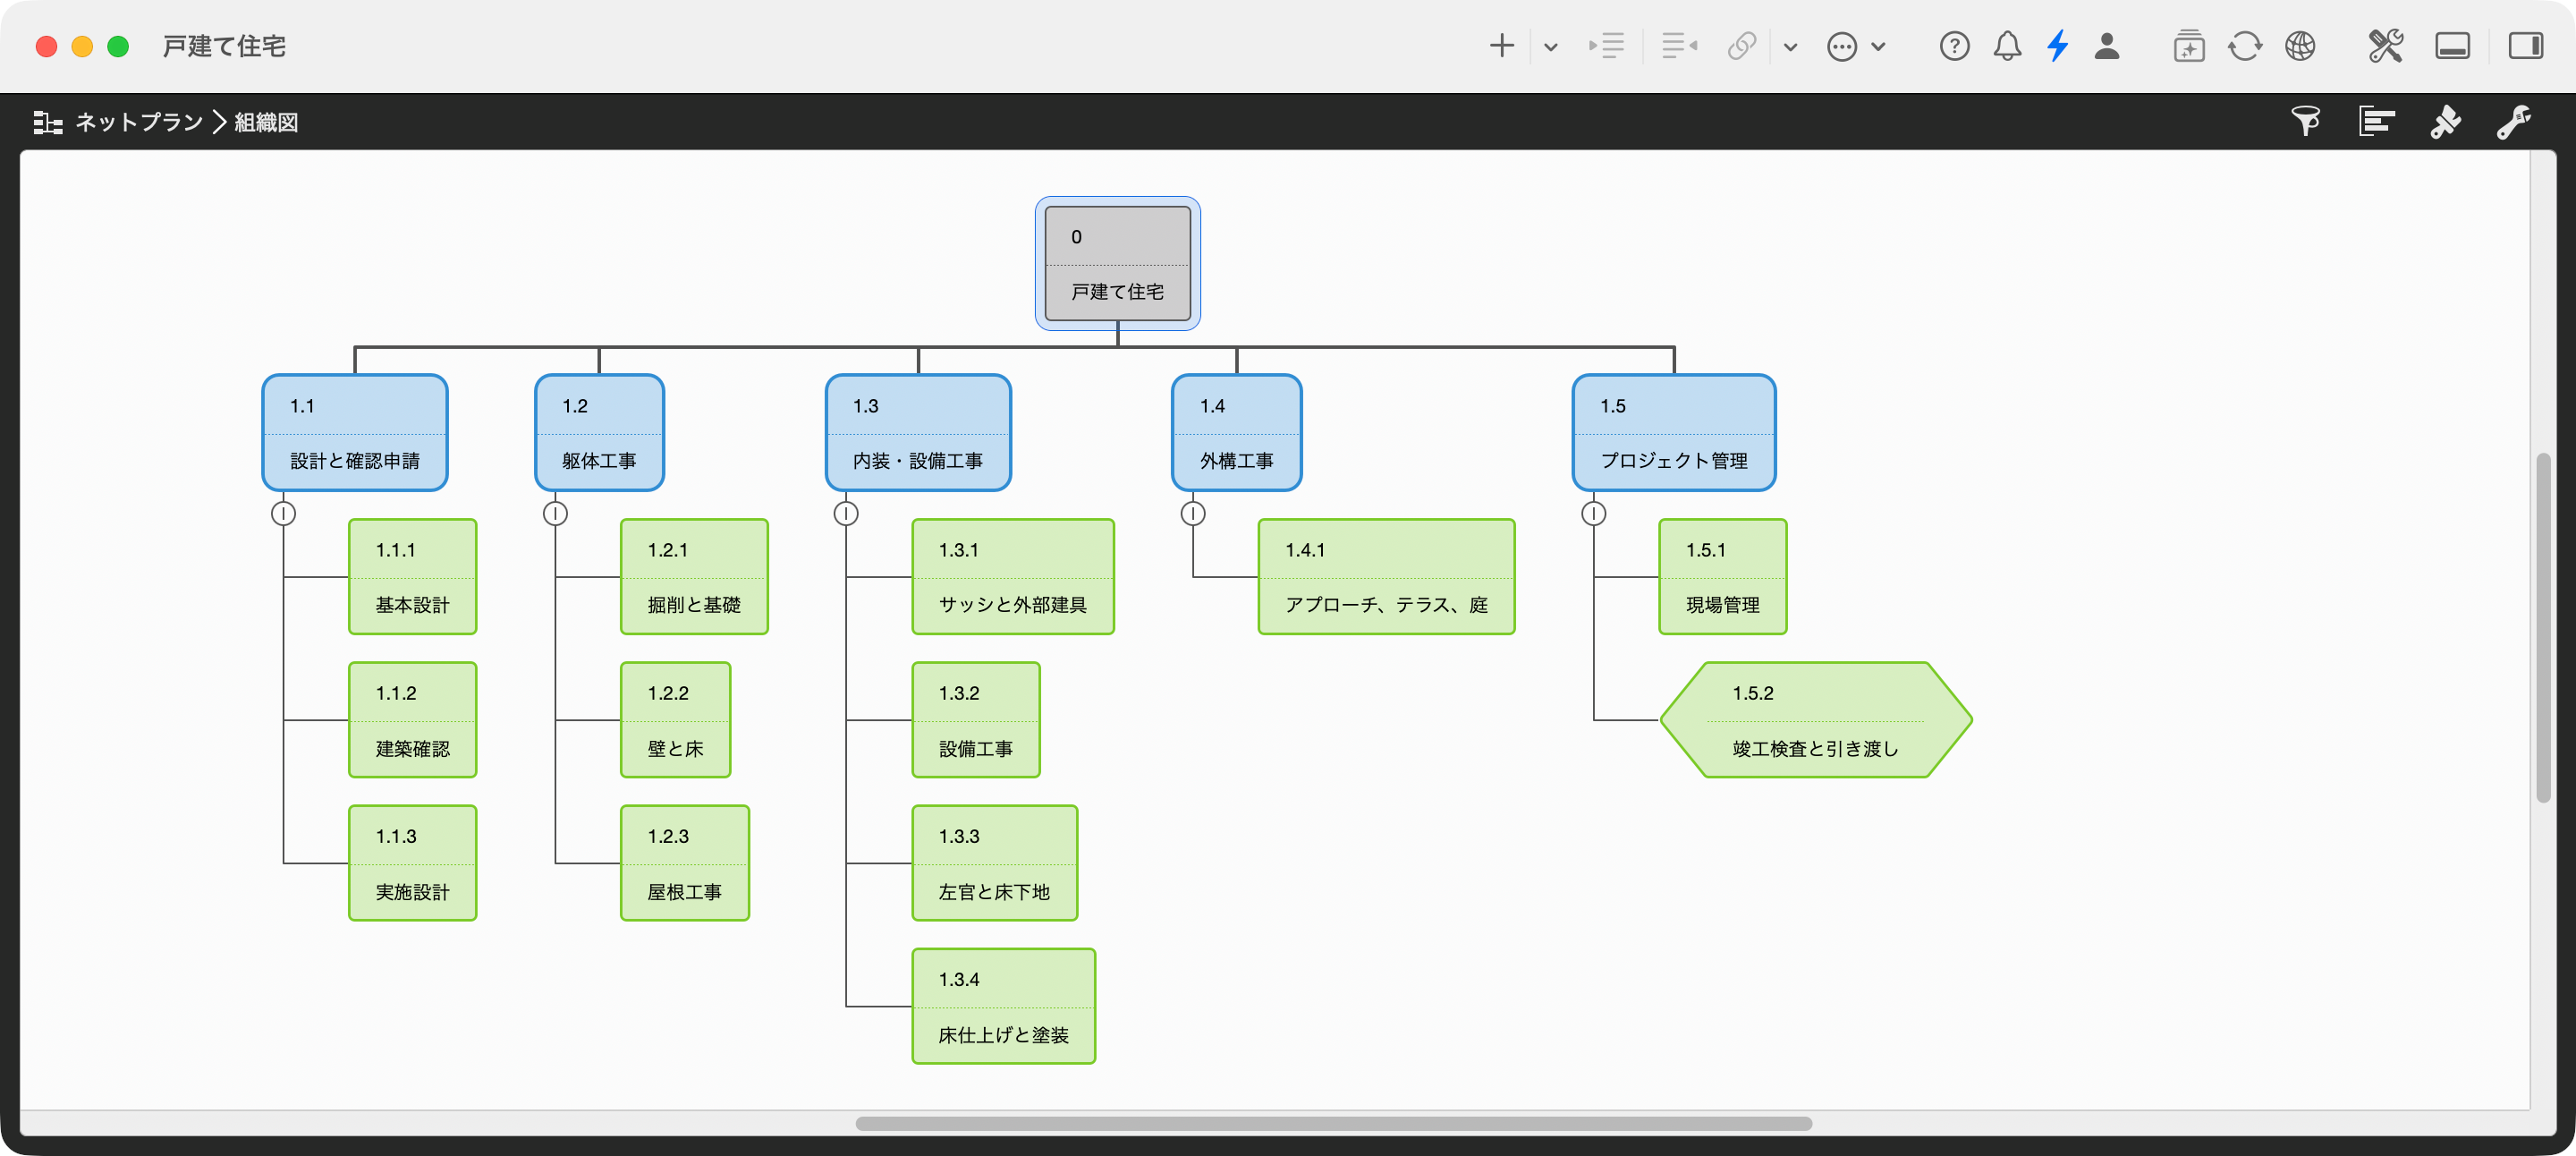Click the more actions ellipsis icon
The height and width of the screenshot is (1156, 2576).
[1841, 47]
